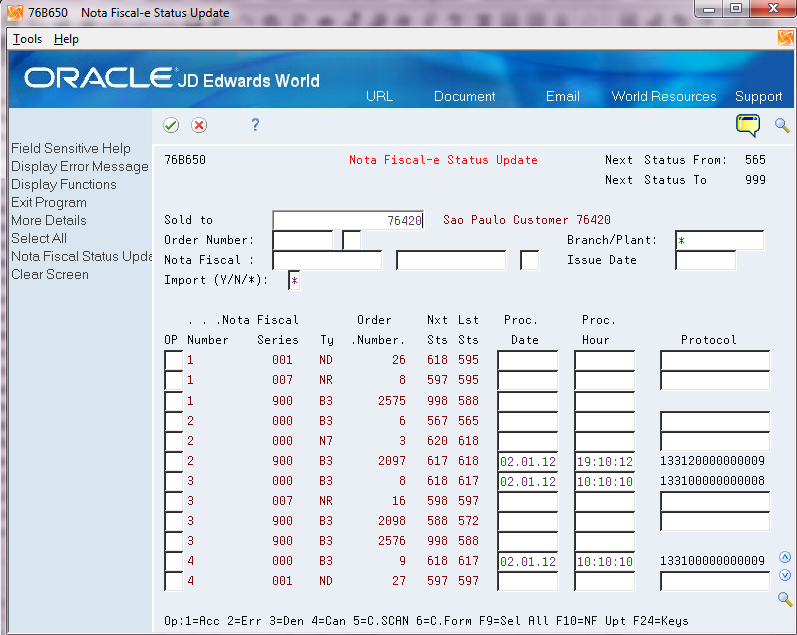Click the Import (Y/N/*) field

(294, 280)
